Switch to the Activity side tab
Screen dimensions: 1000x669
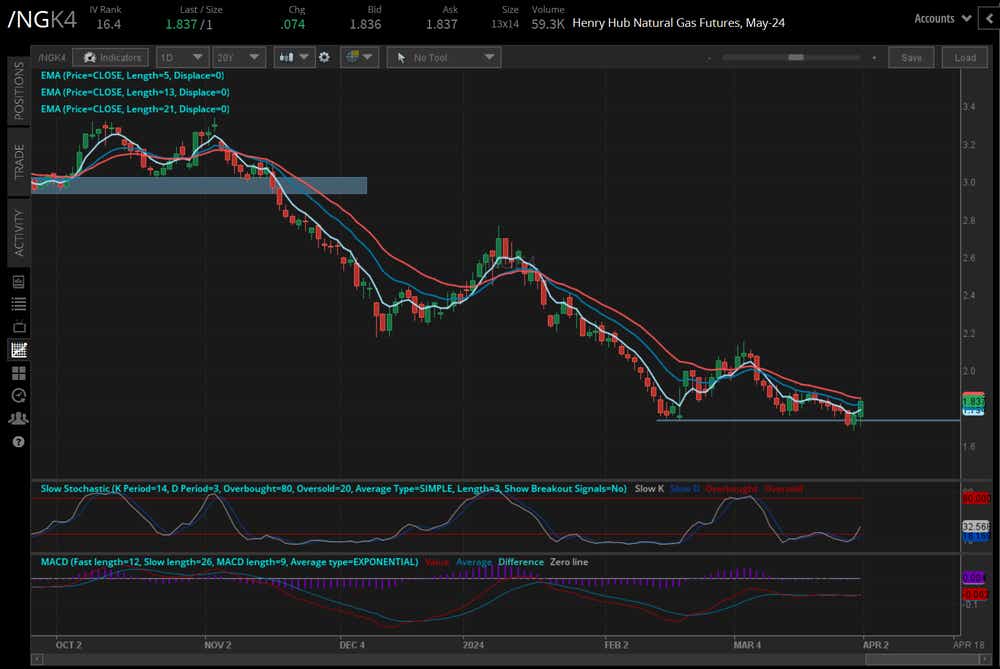[x=18, y=232]
